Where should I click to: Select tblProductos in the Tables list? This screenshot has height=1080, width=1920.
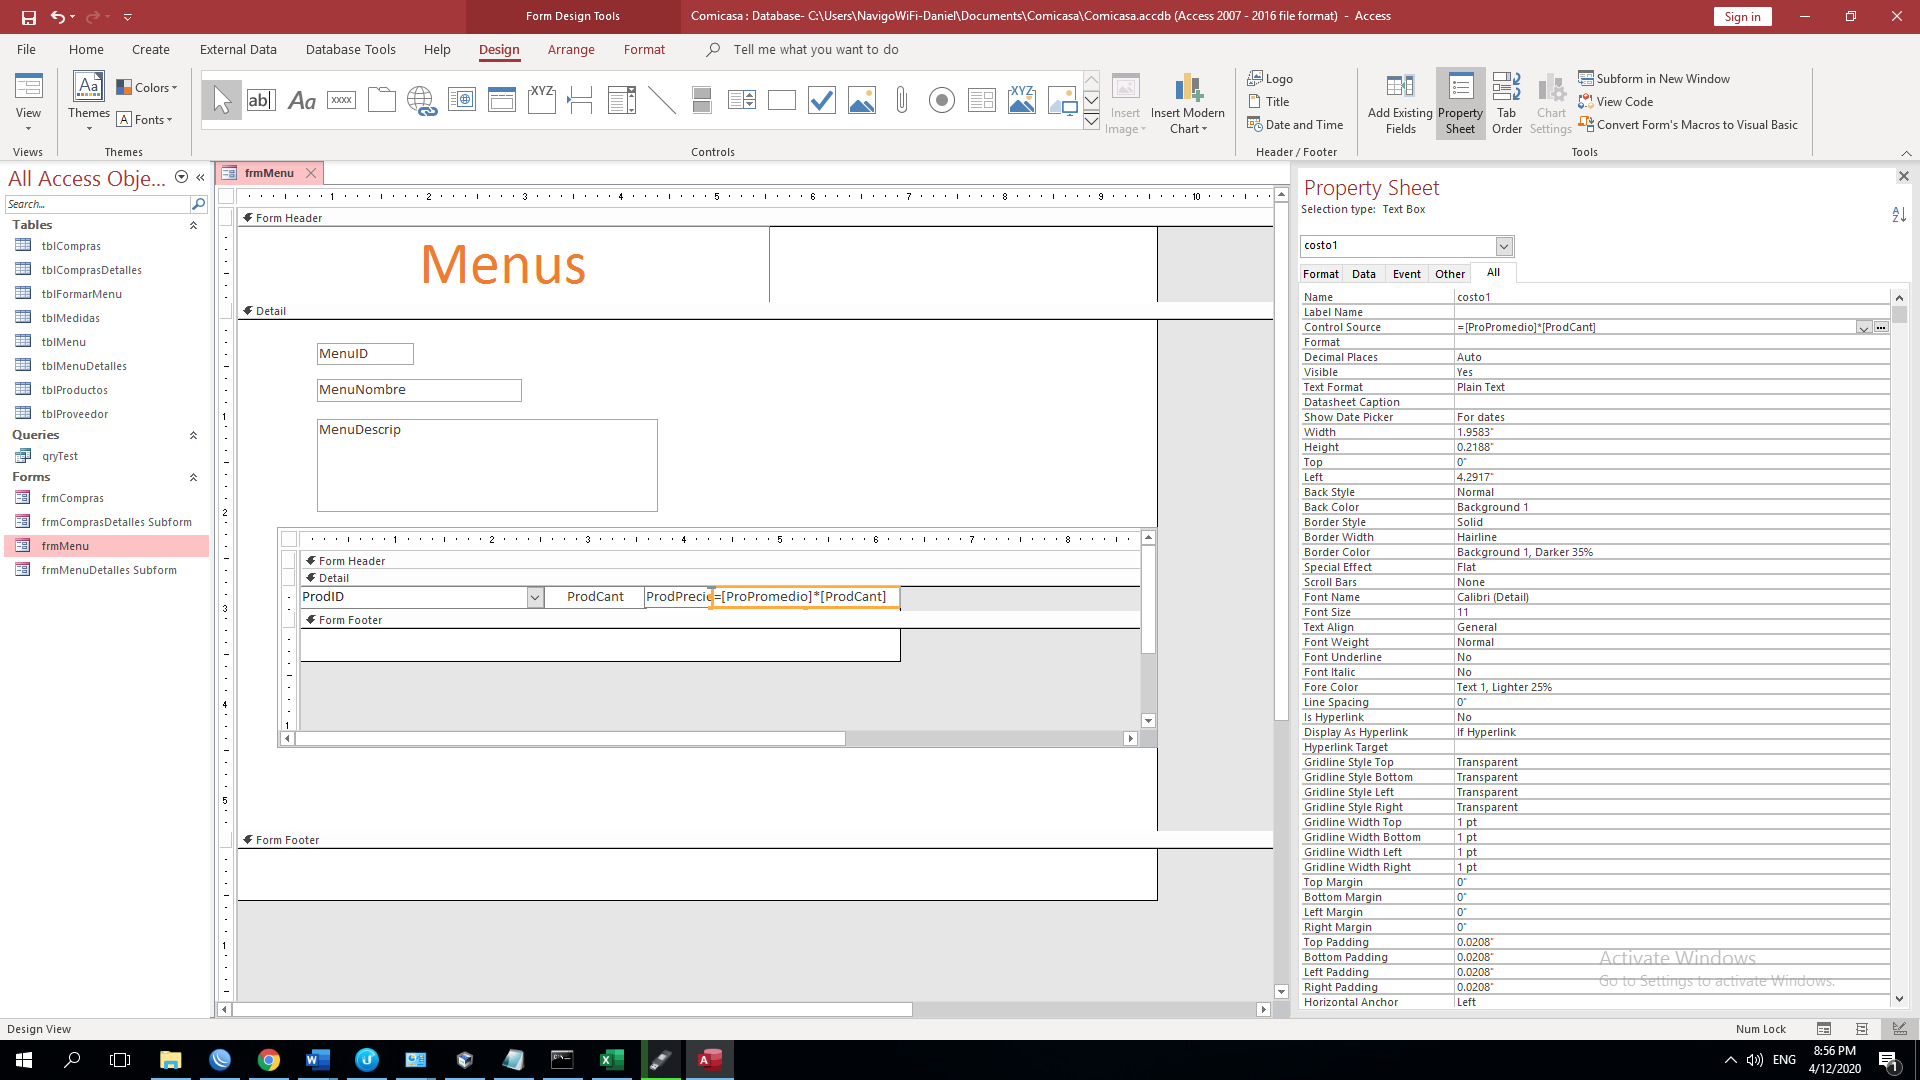click(75, 390)
